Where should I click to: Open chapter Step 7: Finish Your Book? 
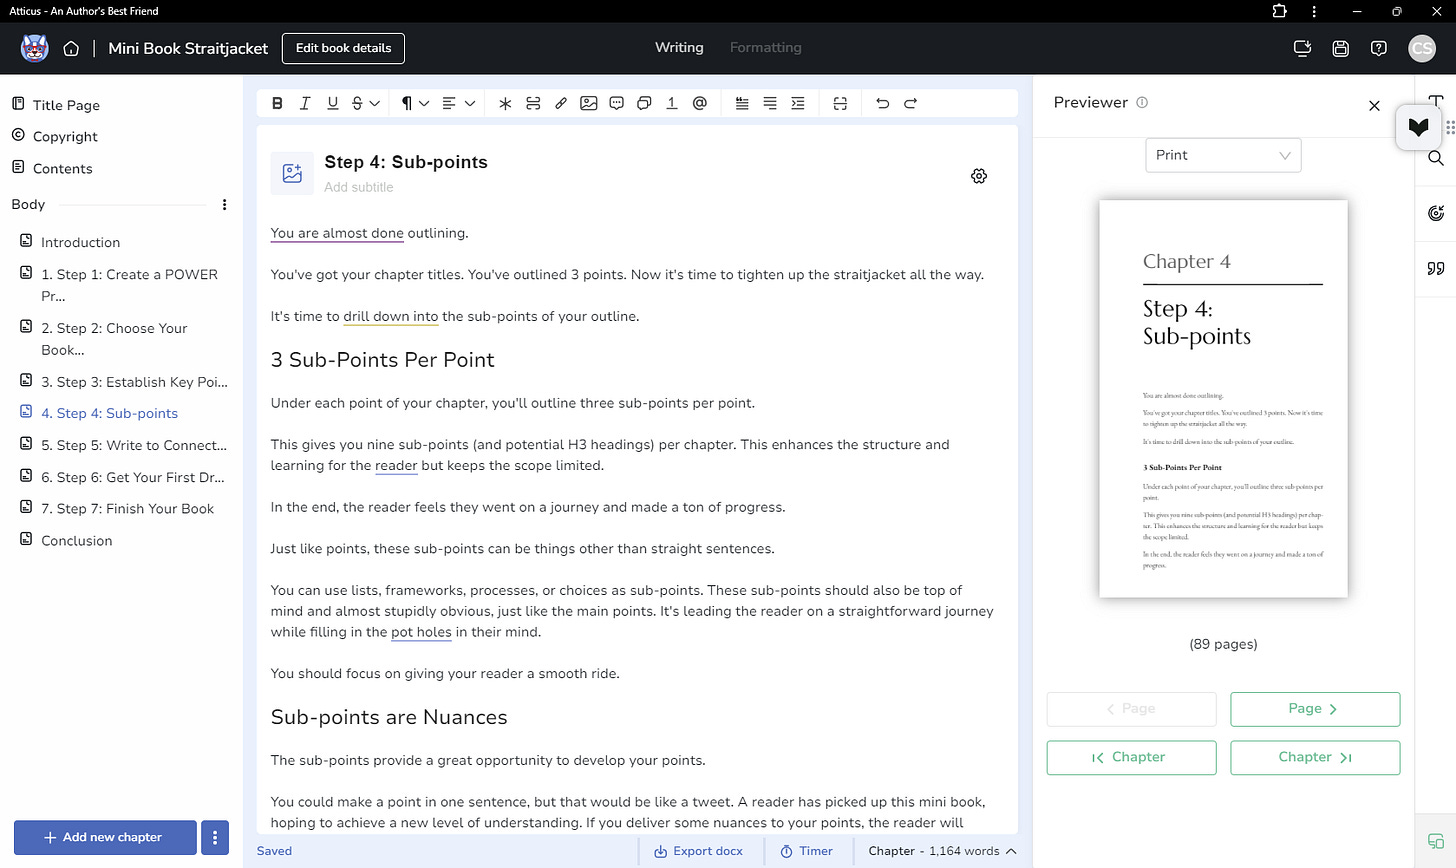127,508
